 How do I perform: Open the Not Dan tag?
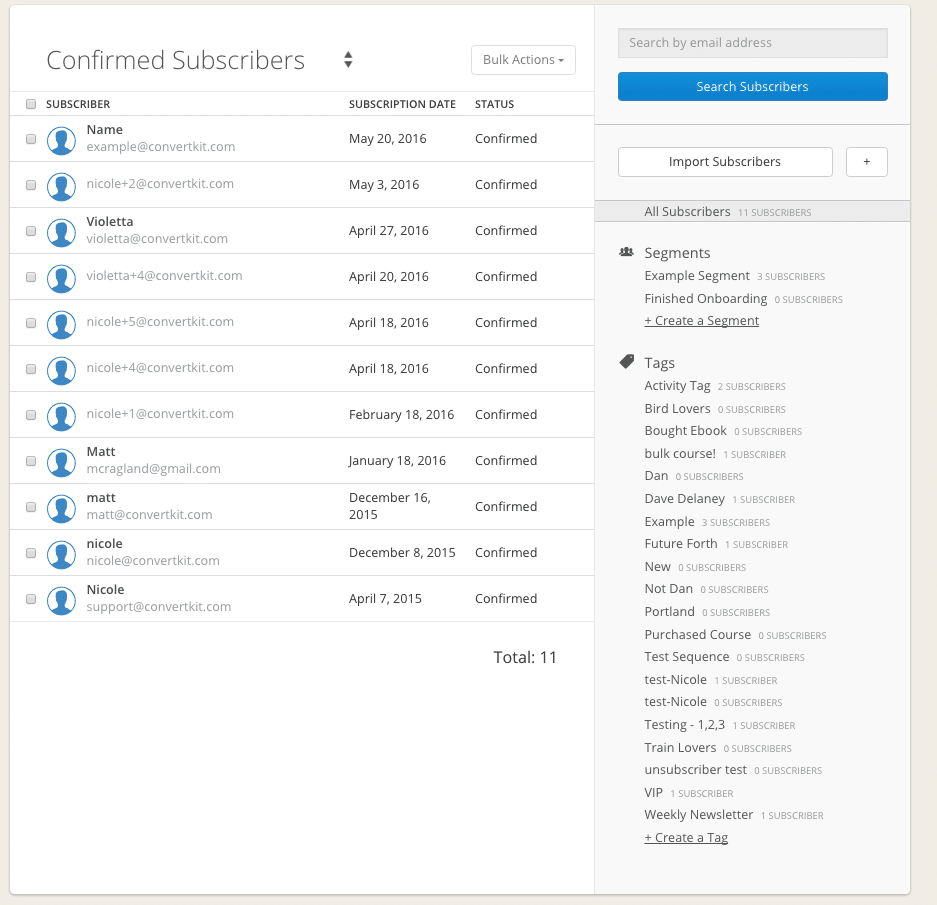pyautogui.click(x=668, y=589)
